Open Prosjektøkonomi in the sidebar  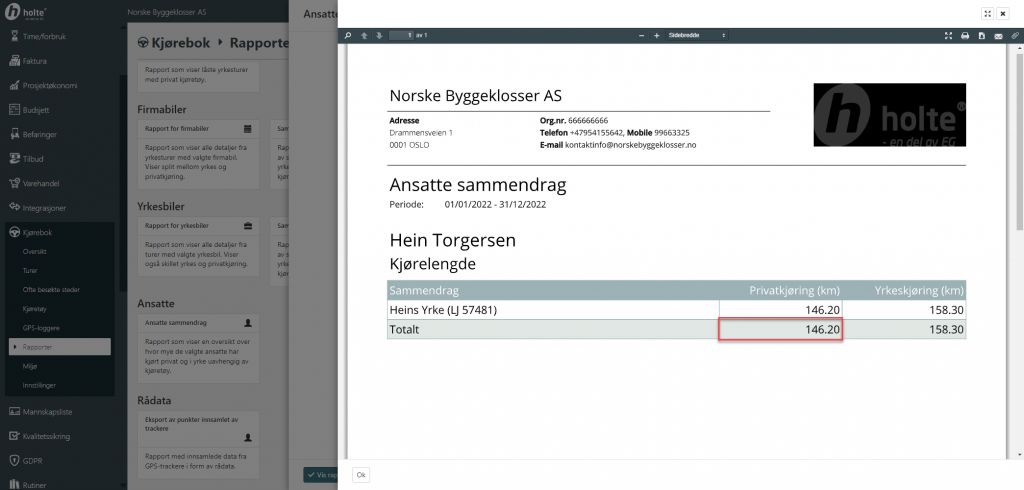coord(49,85)
